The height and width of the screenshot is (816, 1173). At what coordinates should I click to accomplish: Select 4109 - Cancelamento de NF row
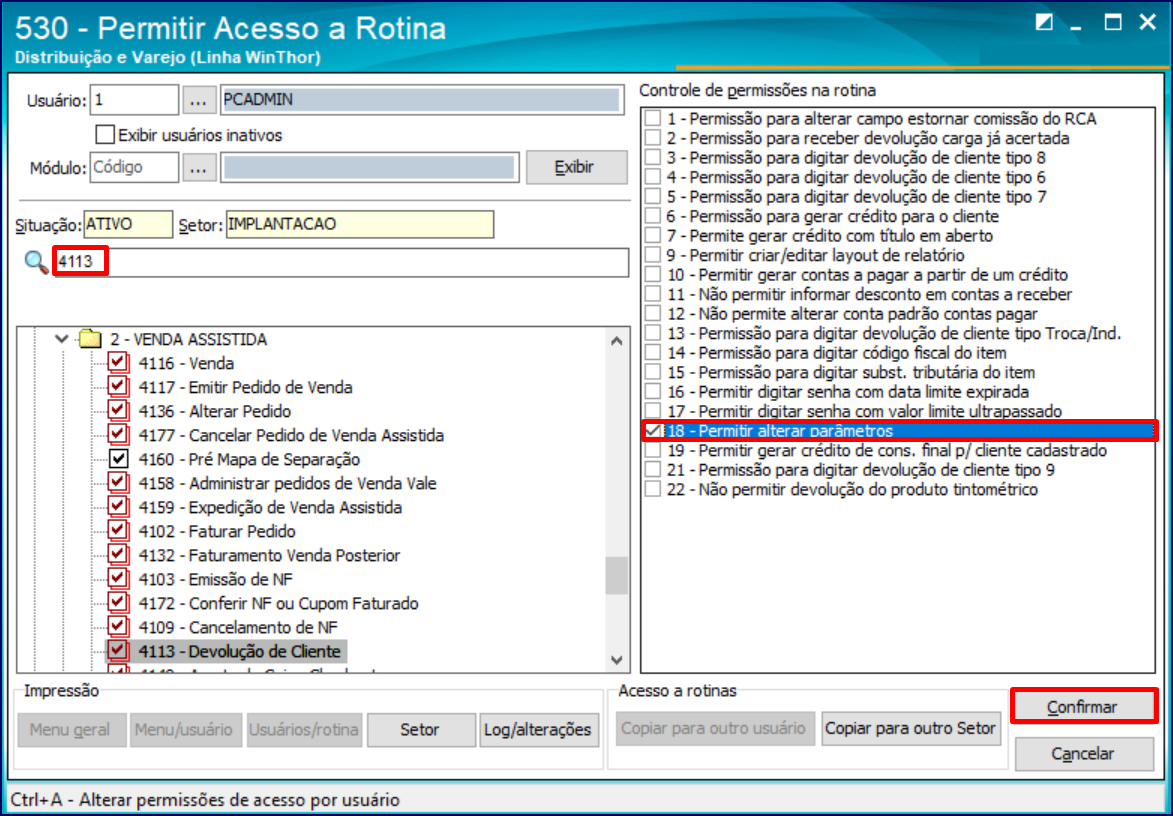[x=238, y=626]
